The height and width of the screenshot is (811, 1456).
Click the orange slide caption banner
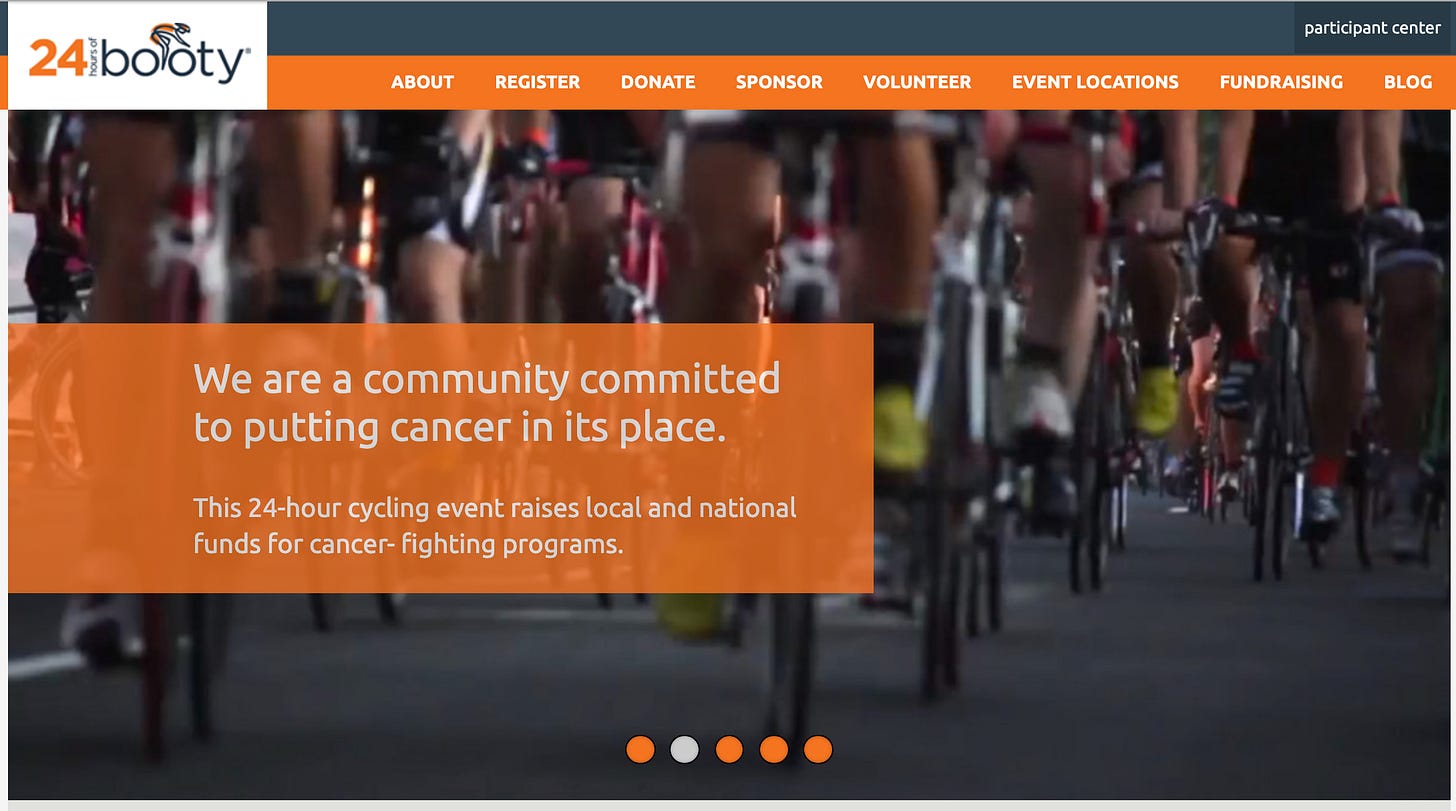[440, 458]
